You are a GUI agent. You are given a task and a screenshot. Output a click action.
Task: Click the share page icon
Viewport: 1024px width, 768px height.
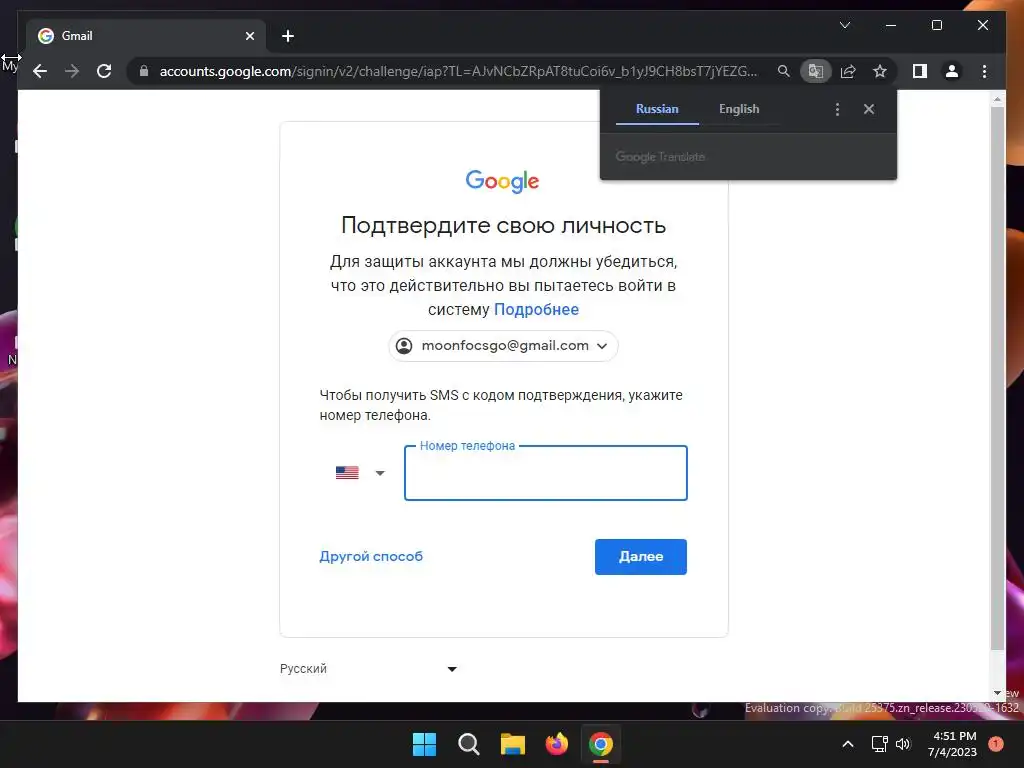(x=848, y=71)
